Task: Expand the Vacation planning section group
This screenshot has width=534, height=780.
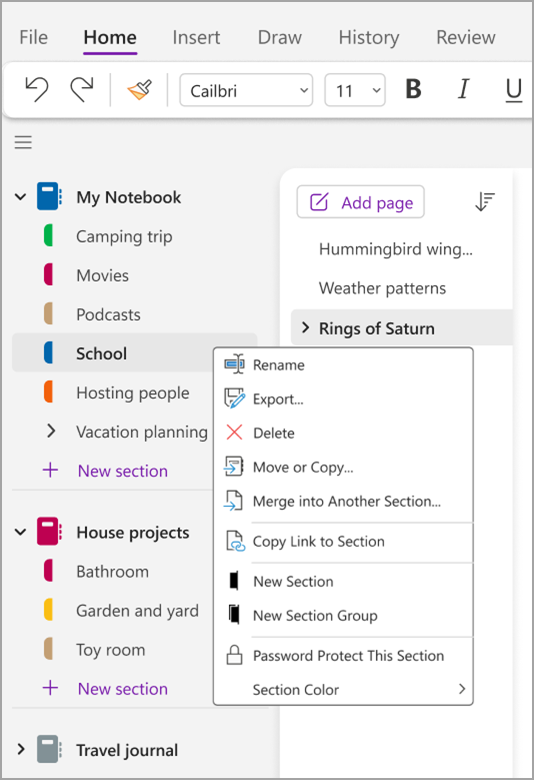Action: (x=51, y=431)
